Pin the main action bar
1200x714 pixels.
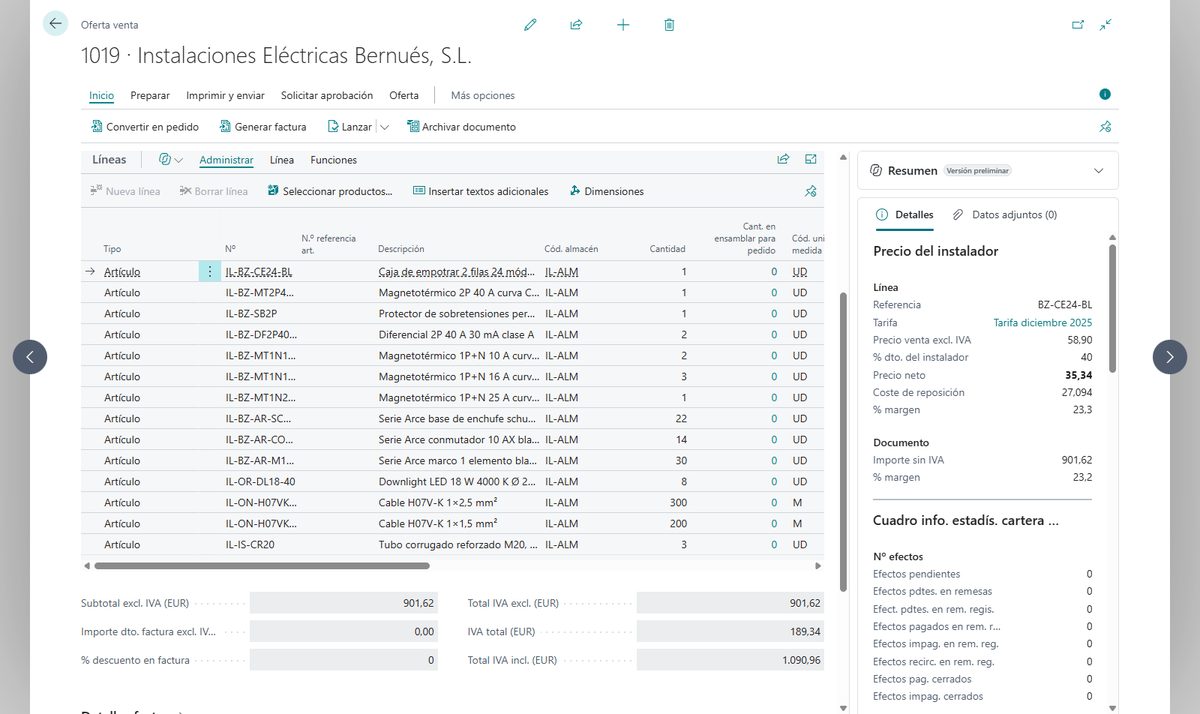1105,127
